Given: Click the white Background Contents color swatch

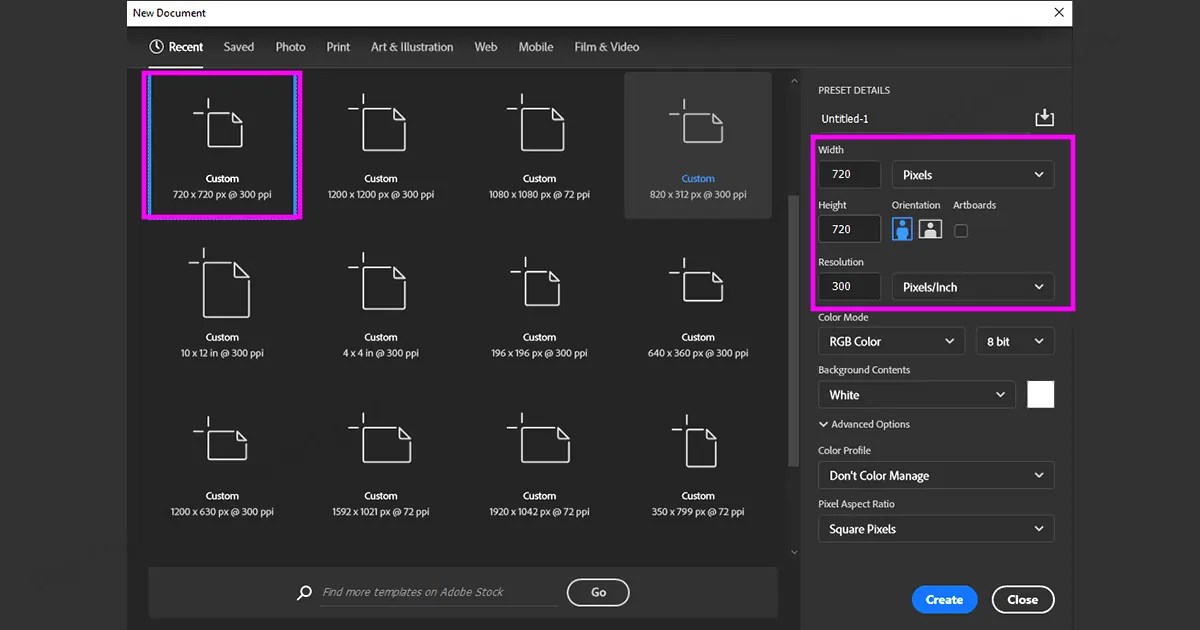Looking at the screenshot, I should click(1040, 394).
